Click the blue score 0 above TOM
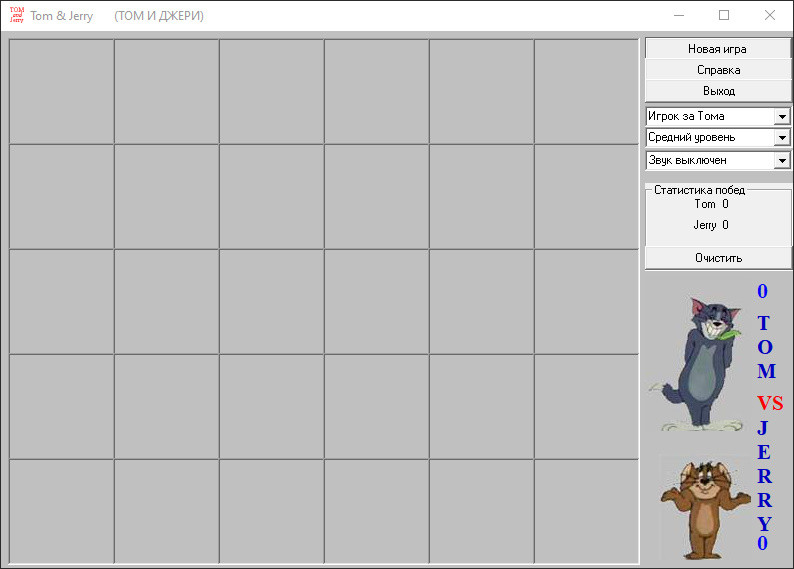Screen dimensions: 794x569 (x=763, y=291)
